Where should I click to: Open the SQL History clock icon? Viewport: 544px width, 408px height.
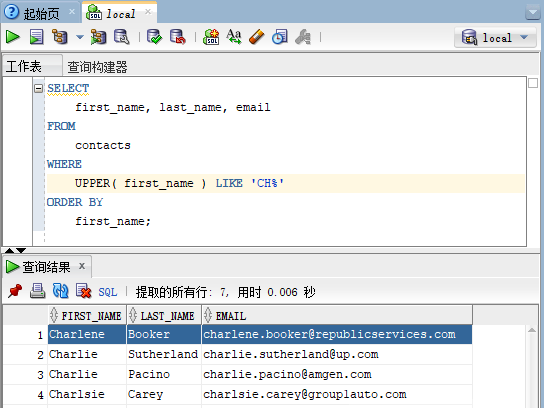pos(280,37)
